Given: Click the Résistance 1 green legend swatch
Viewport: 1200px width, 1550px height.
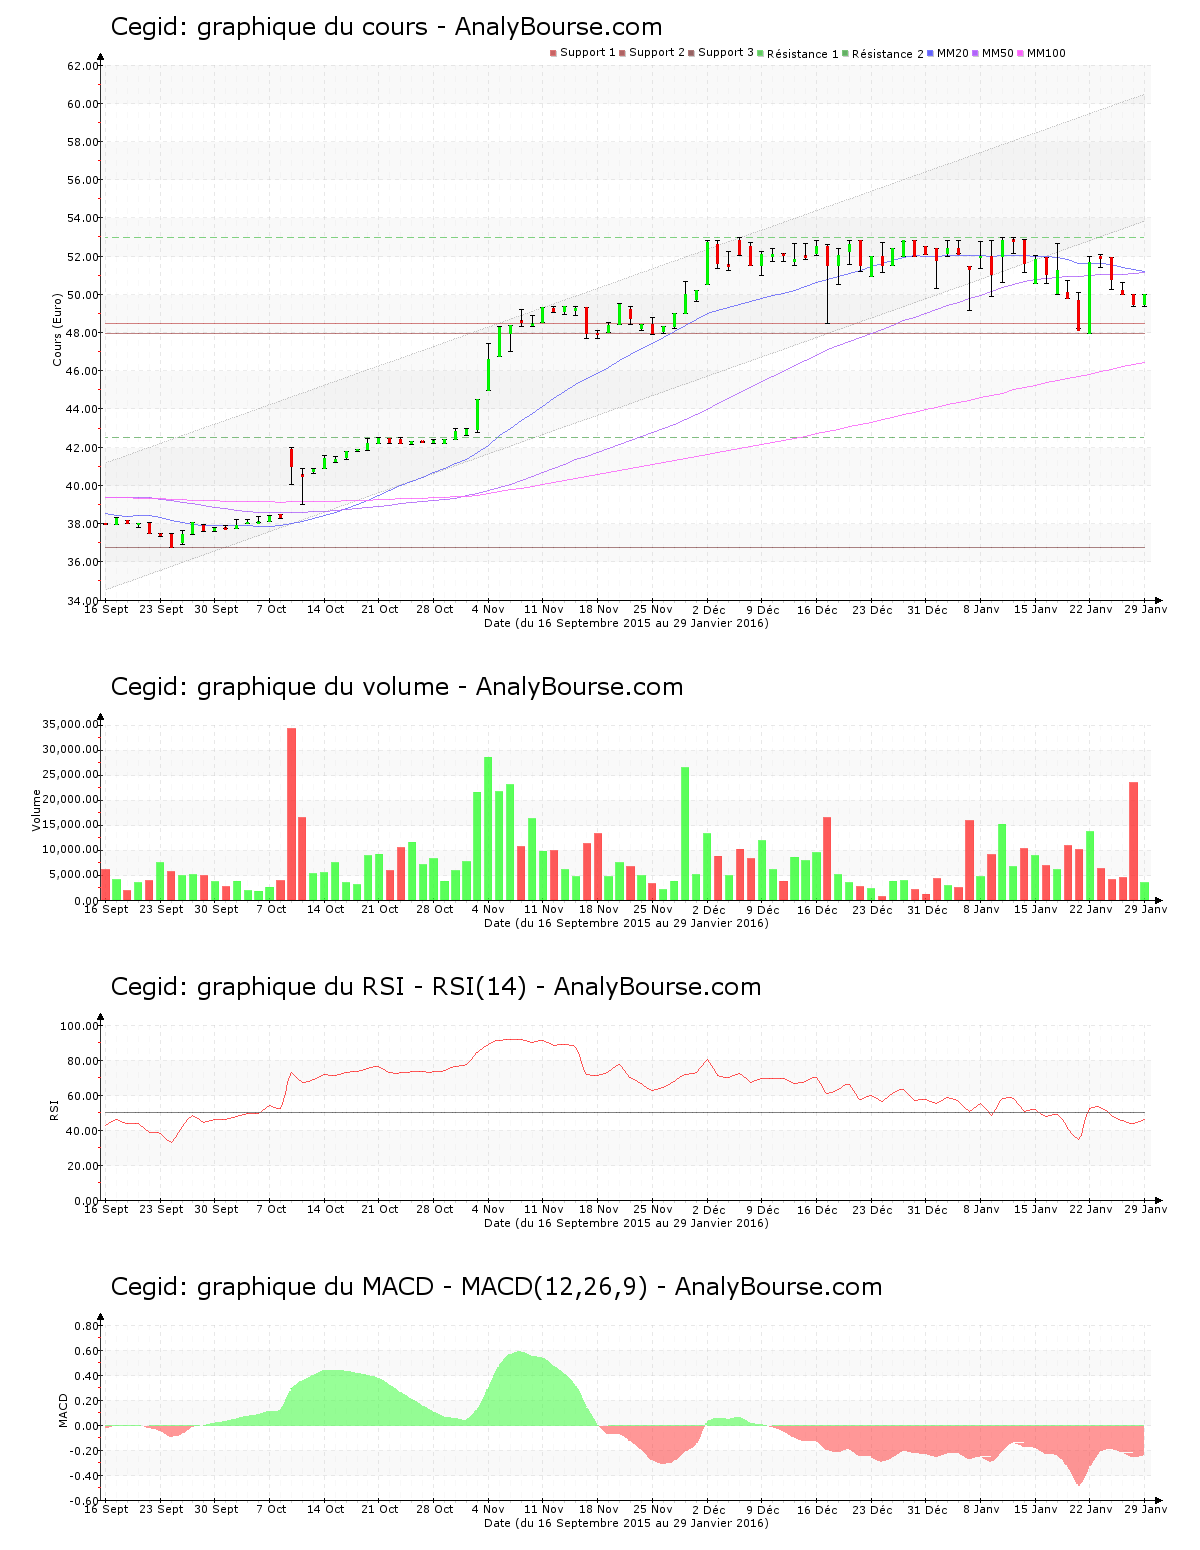Looking at the screenshot, I should [x=761, y=53].
